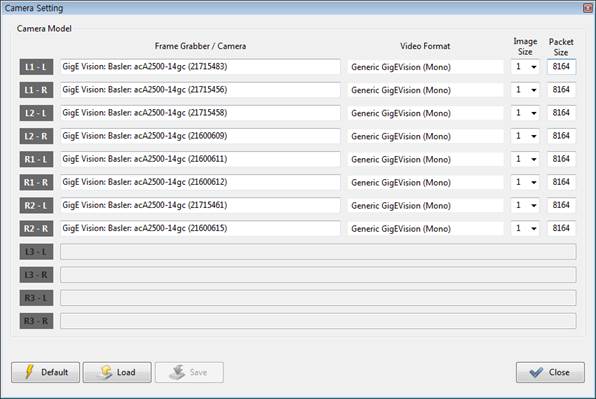Viewport: 596px width, 399px height.
Task: Click camera field with serial 21715461
Action: coord(200,206)
